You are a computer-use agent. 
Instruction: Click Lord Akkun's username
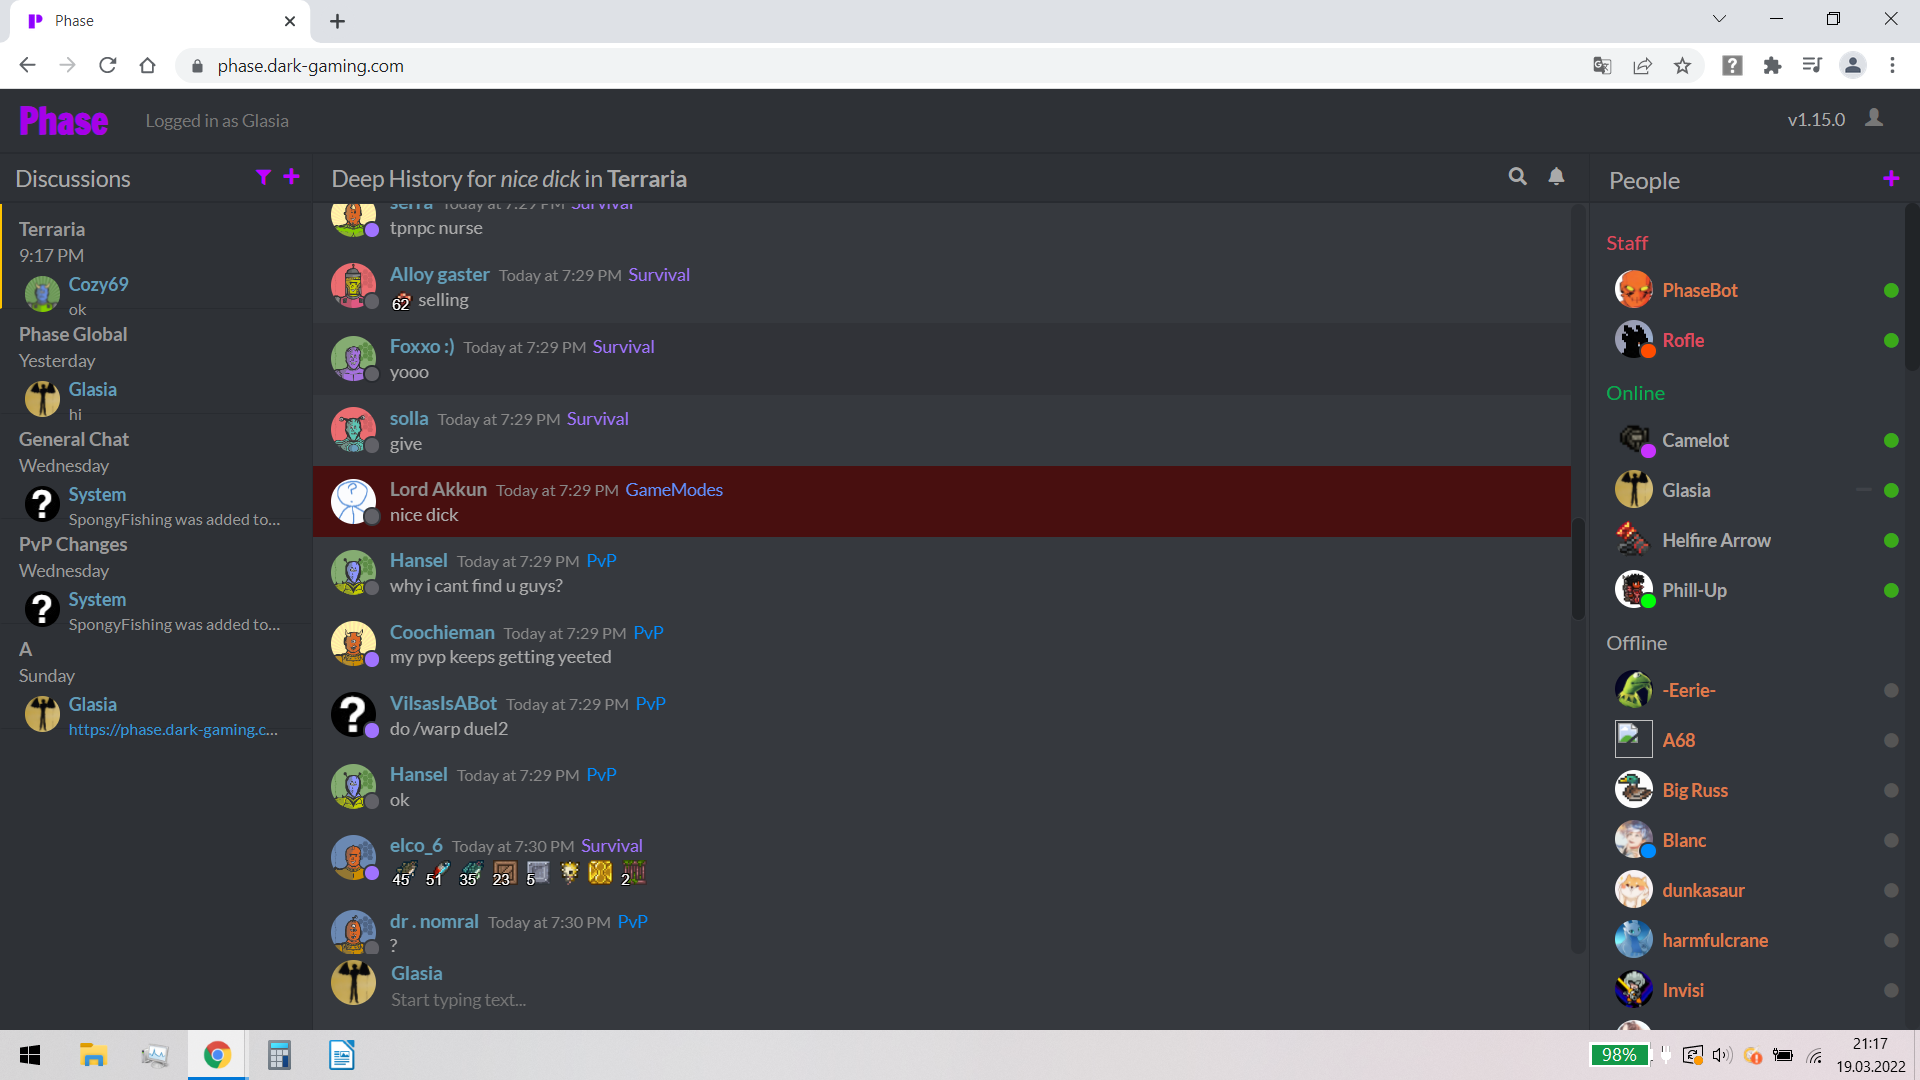(438, 489)
